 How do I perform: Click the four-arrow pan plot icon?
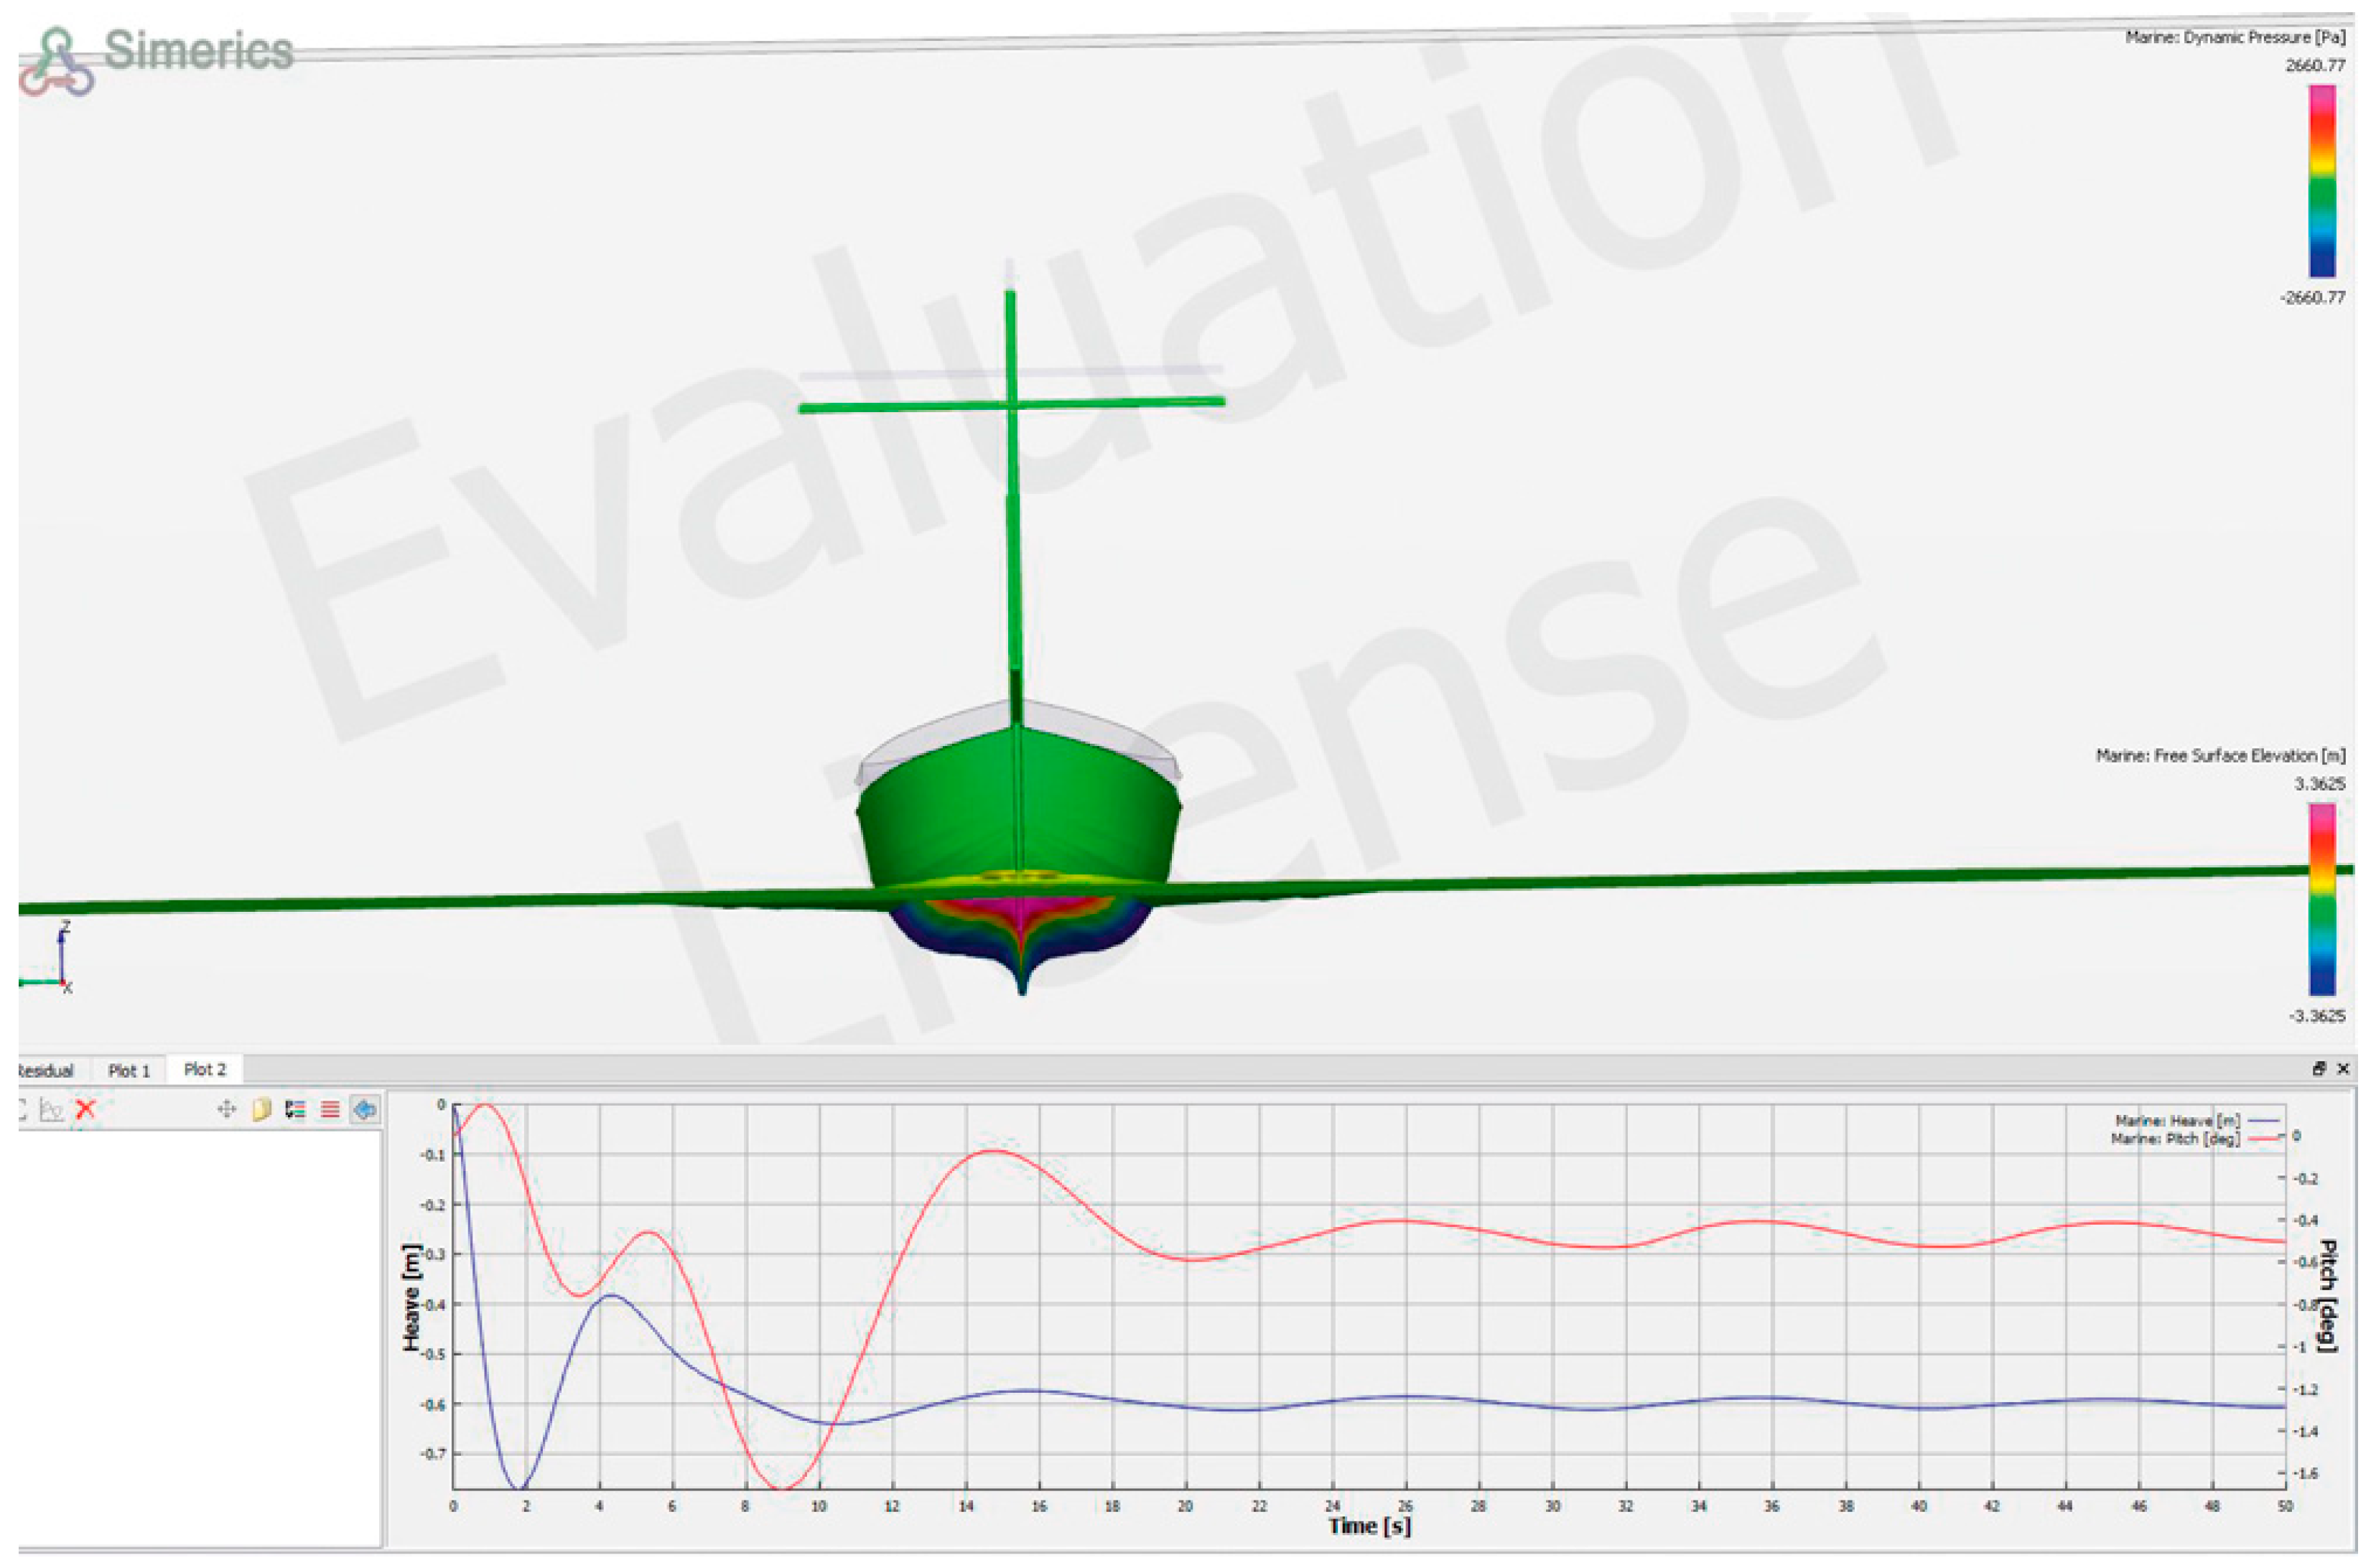tap(226, 1109)
